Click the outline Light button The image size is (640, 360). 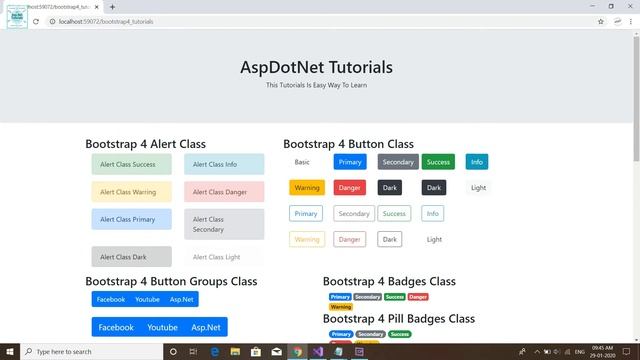click(434, 239)
